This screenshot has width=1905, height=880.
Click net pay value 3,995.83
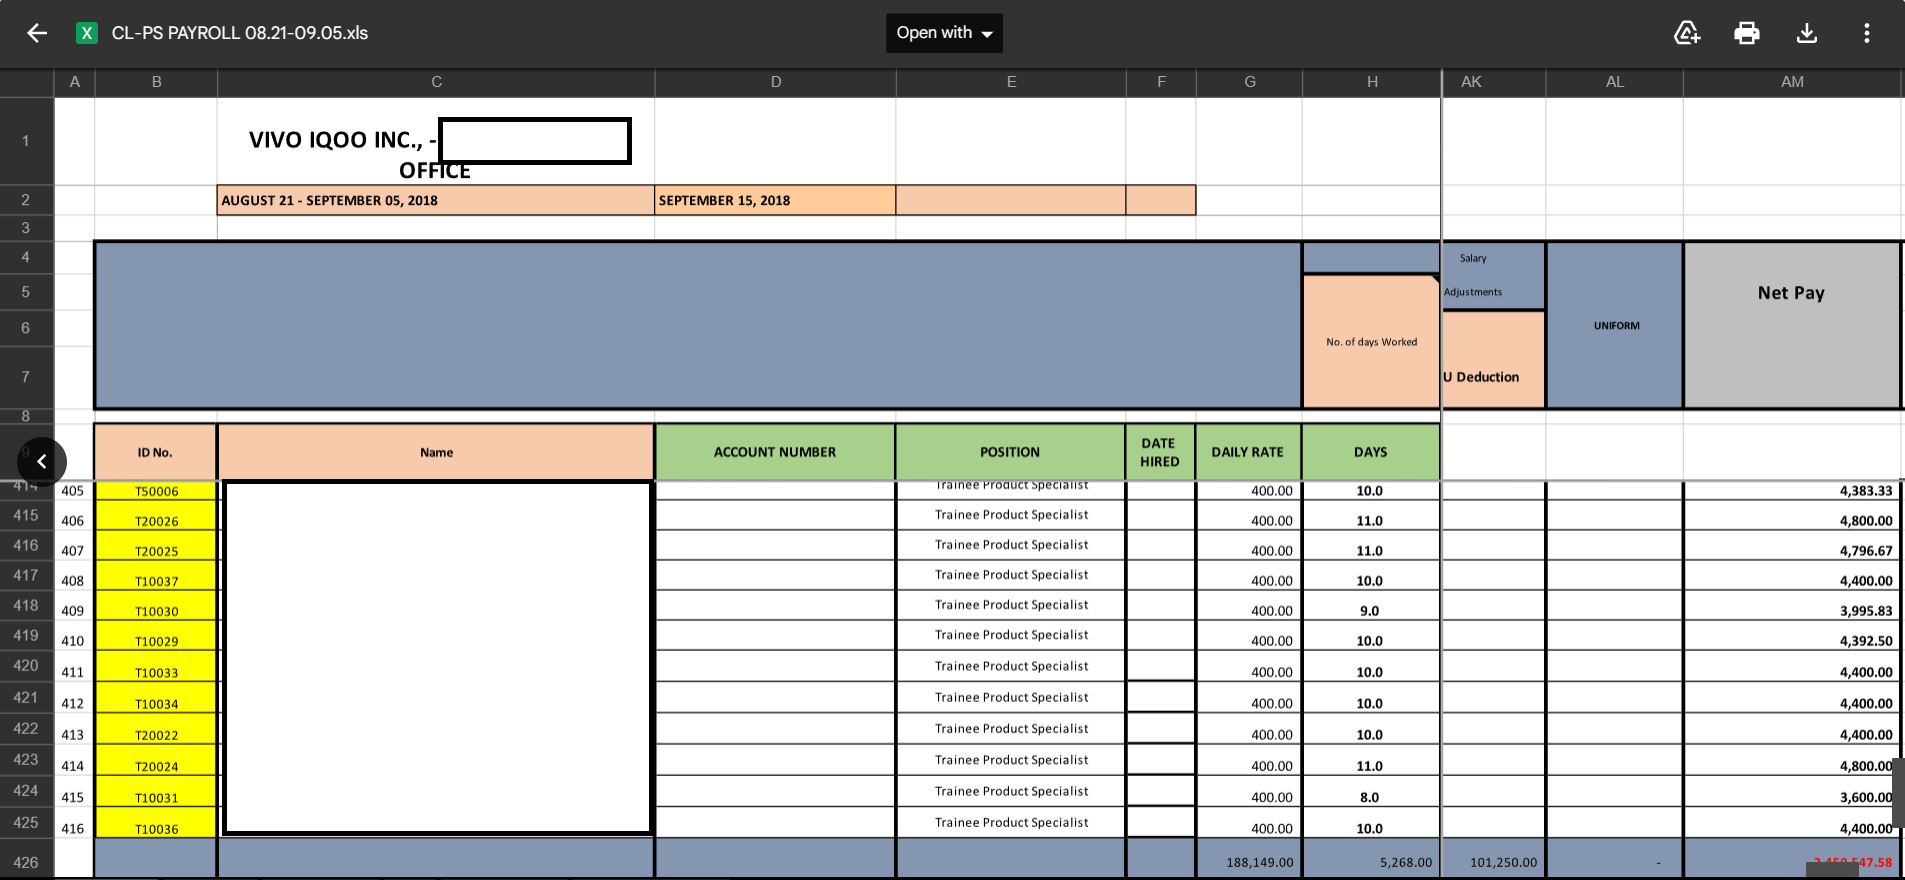click(x=1865, y=610)
